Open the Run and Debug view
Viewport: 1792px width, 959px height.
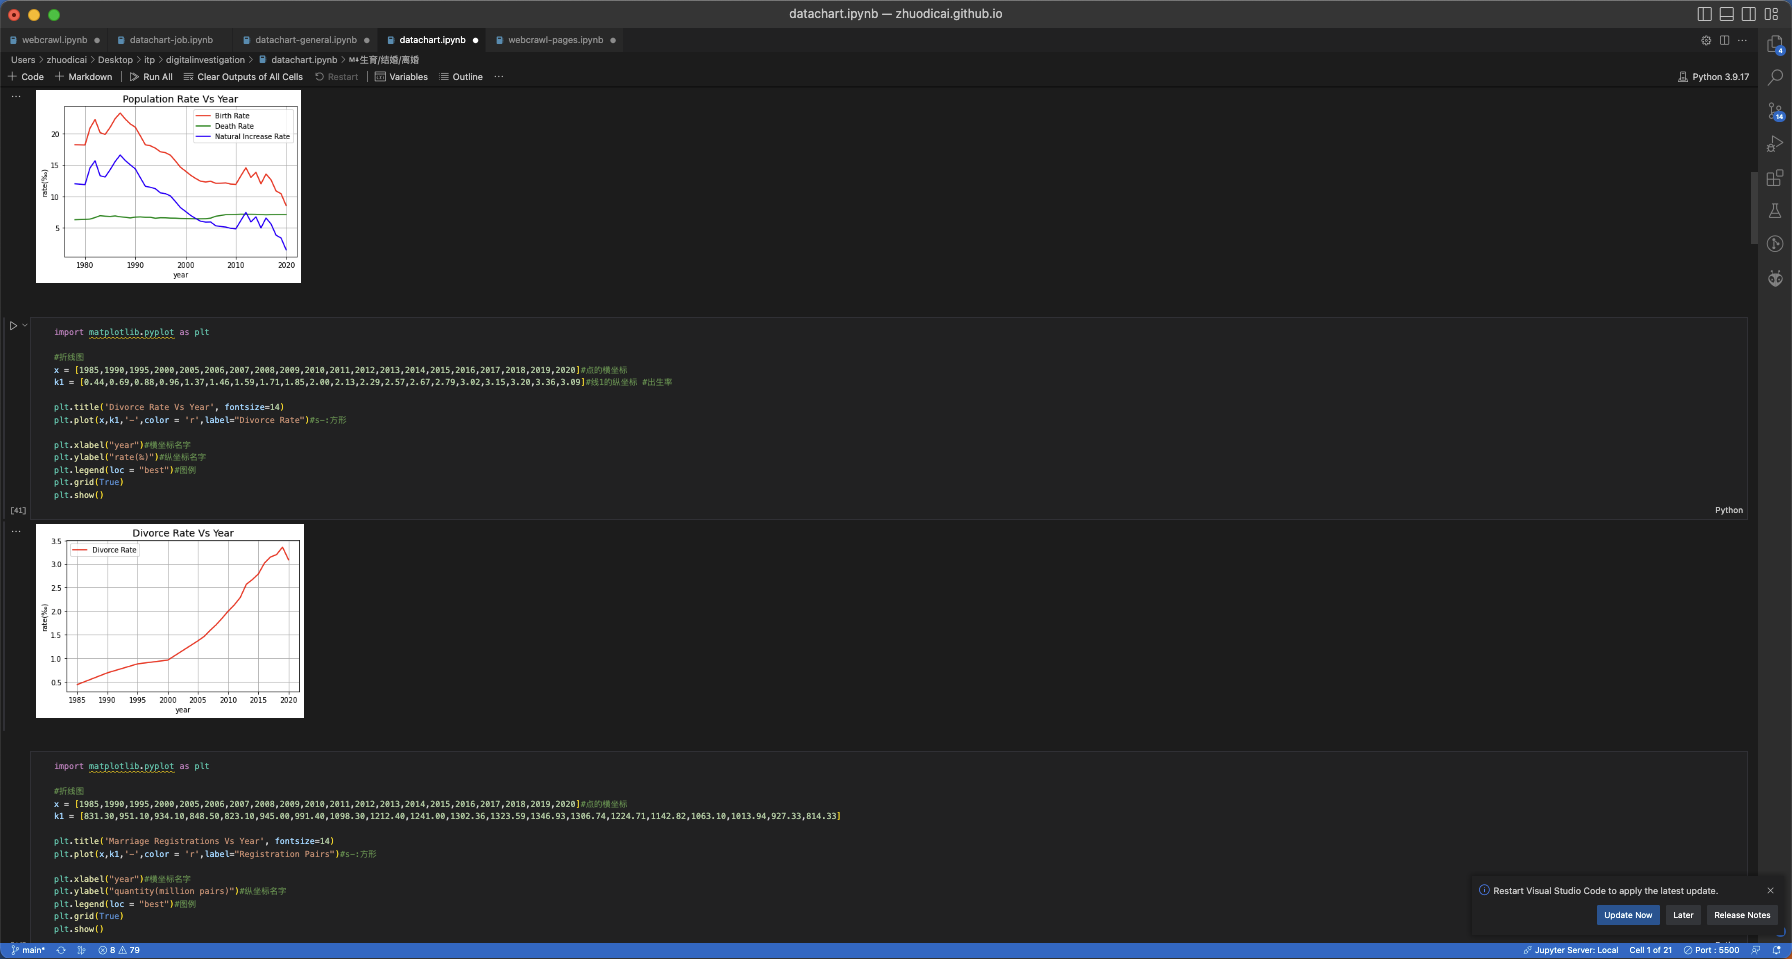pos(1775,144)
